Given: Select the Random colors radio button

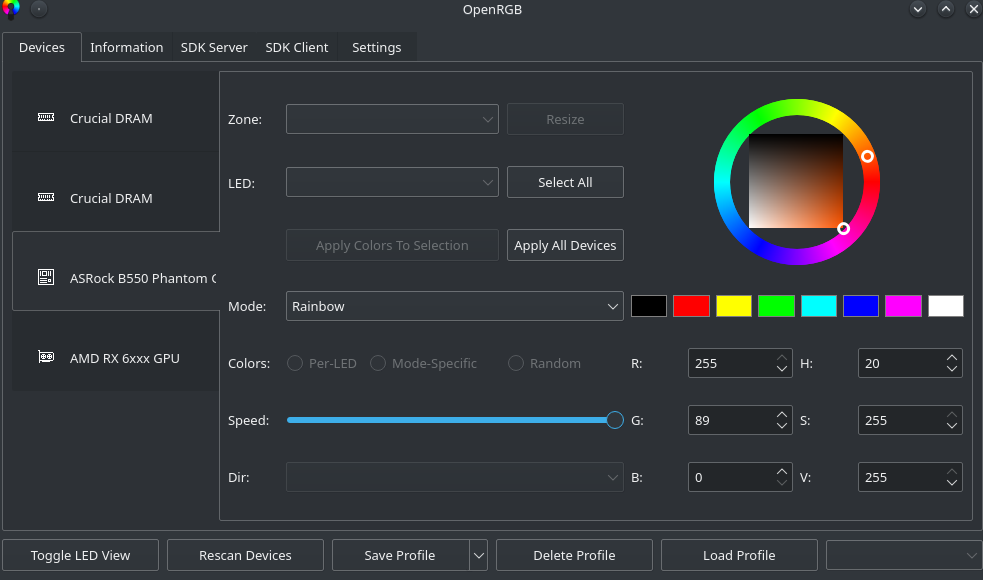Looking at the screenshot, I should (515, 363).
